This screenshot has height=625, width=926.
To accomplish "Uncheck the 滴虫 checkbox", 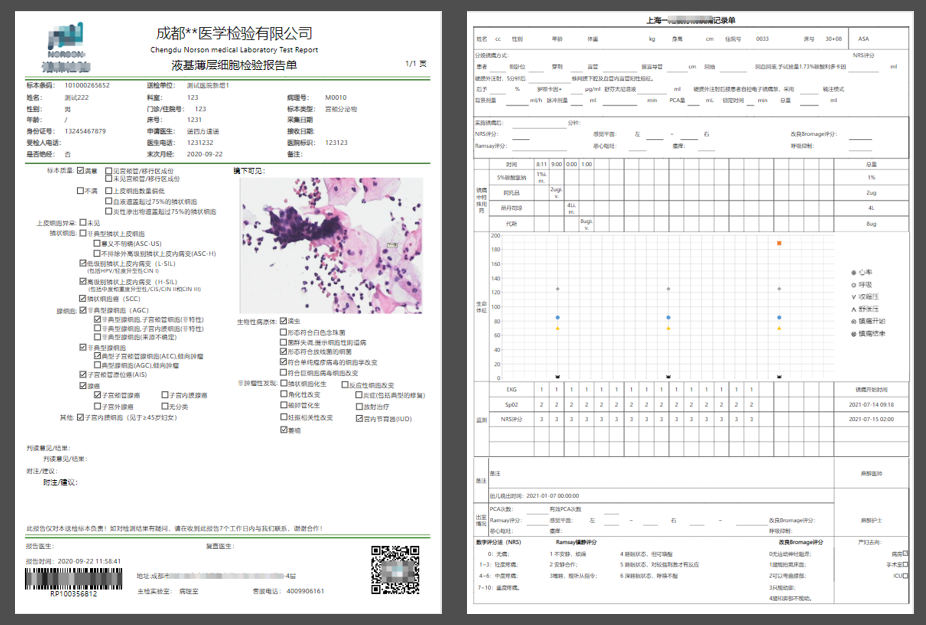I will point(283,321).
